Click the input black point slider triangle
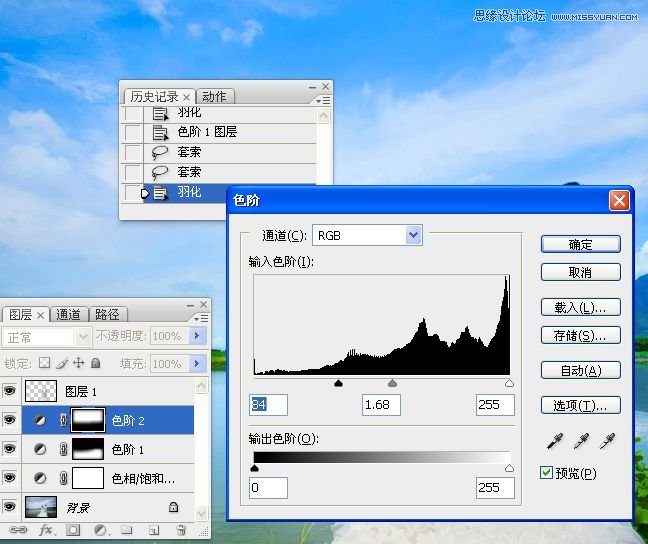648x544 pixels. coord(338,383)
